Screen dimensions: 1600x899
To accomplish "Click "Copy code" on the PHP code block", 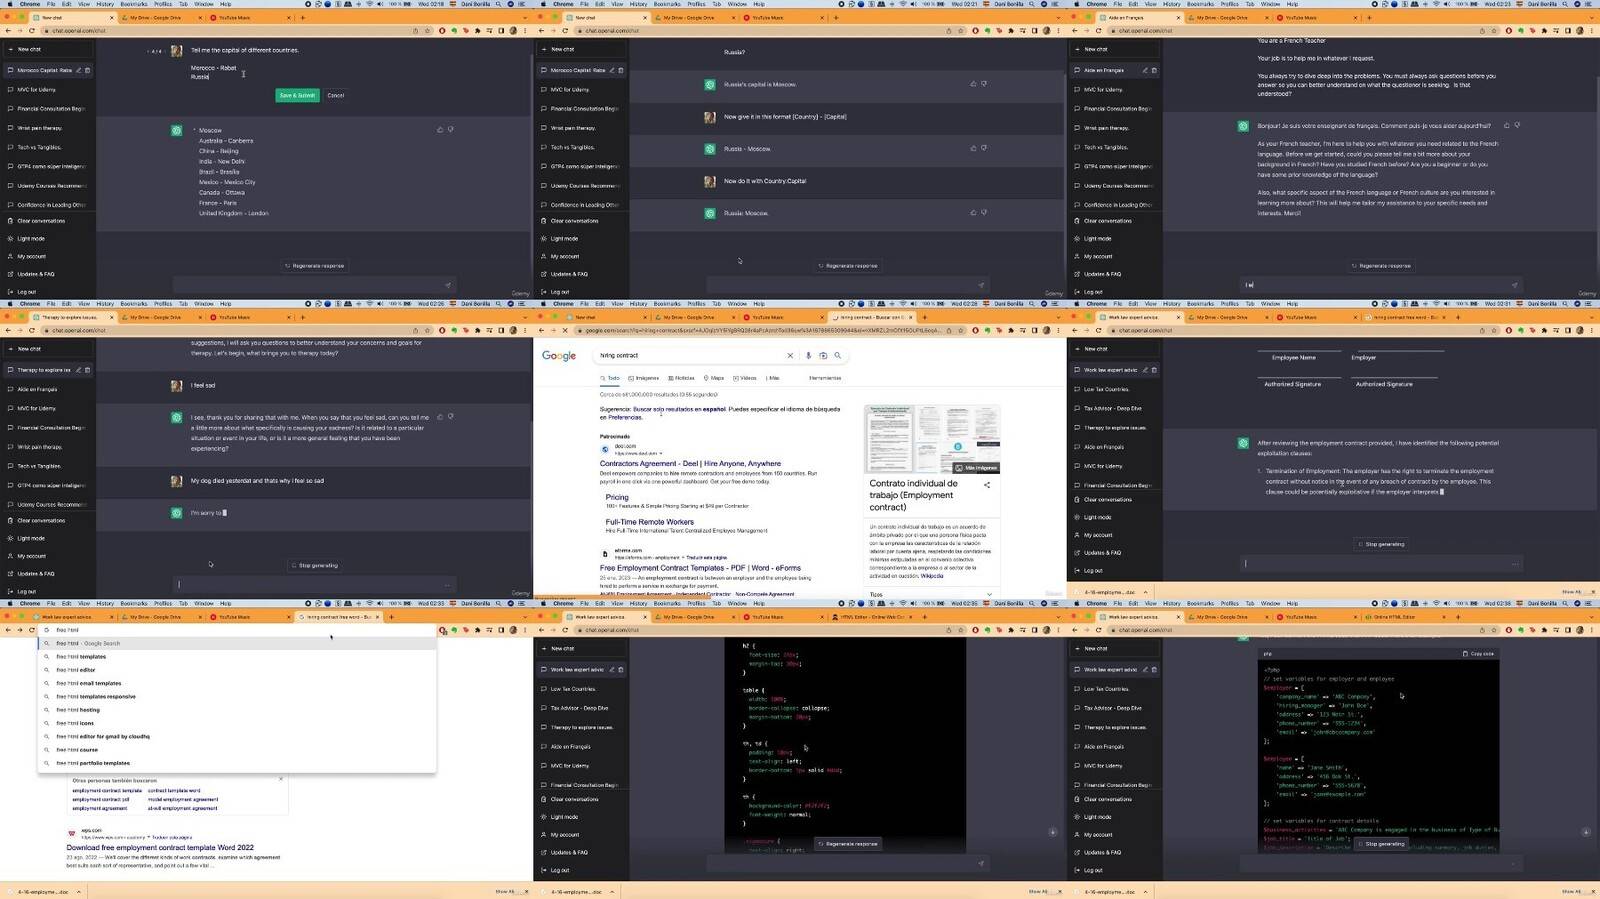I will pyautogui.click(x=1479, y=654).
